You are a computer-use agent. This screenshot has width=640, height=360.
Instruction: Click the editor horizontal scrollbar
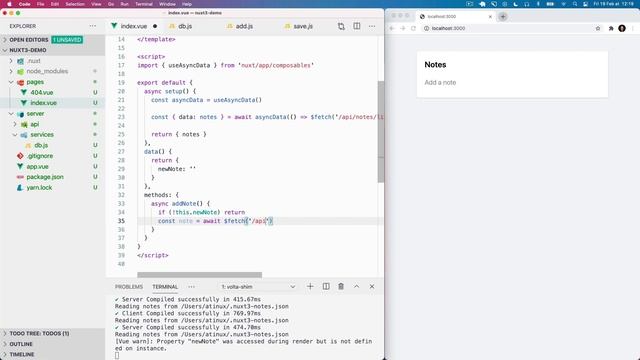200,275
